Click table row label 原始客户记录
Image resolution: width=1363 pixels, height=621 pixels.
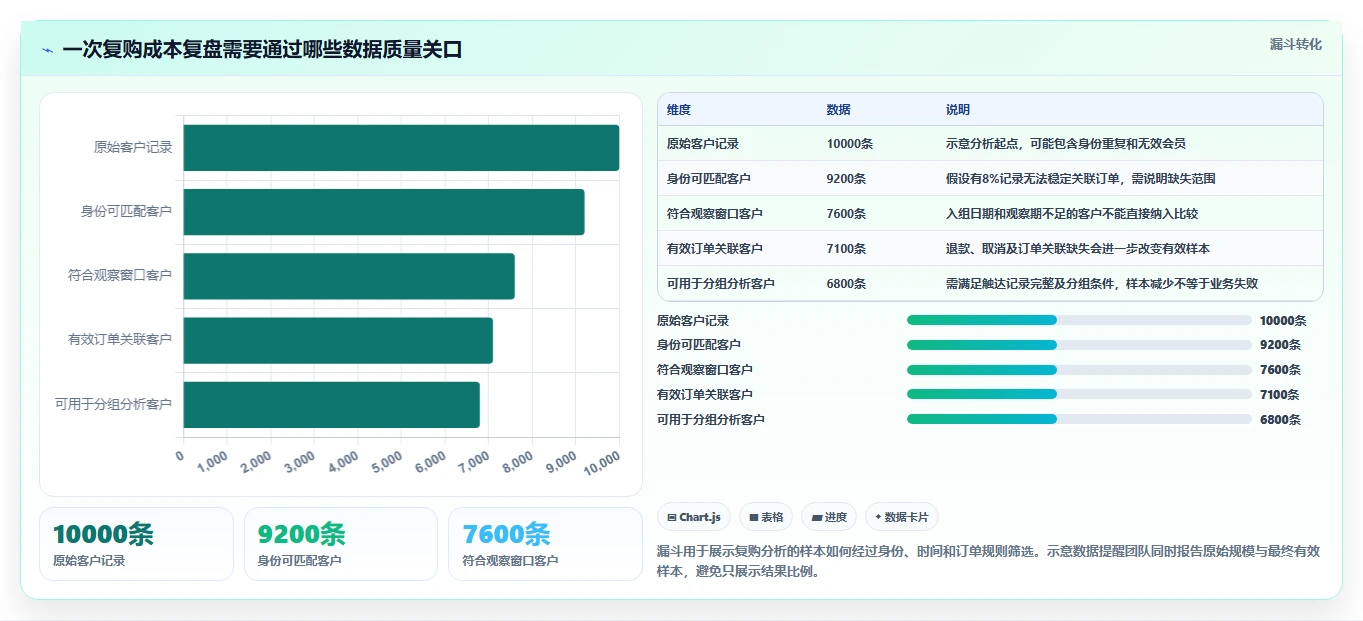click(703, 144)
